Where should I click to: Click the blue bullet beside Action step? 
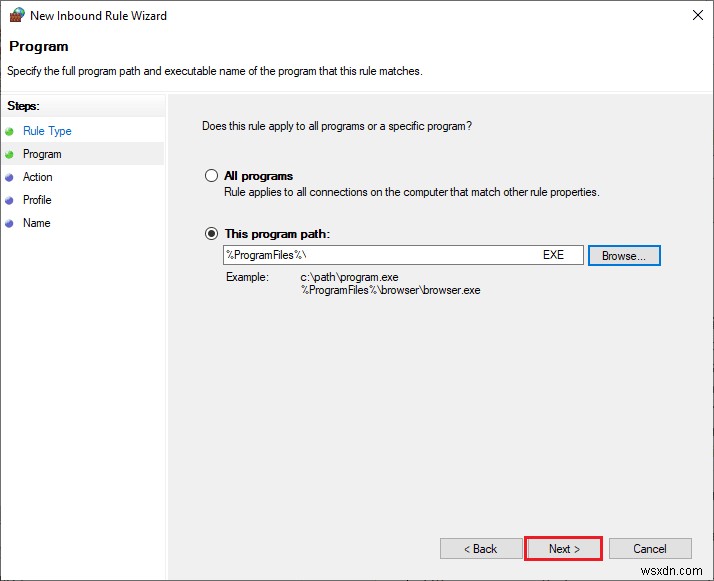coord(10,177)
